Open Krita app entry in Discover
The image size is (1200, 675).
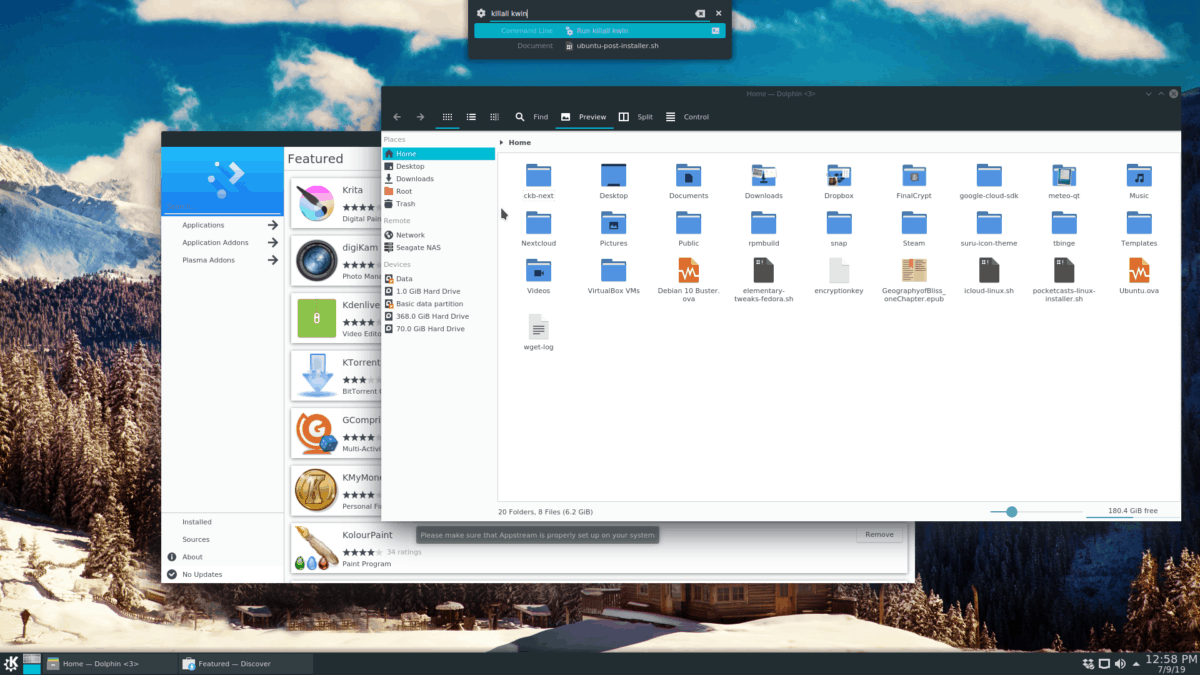(x=336, y=203)
